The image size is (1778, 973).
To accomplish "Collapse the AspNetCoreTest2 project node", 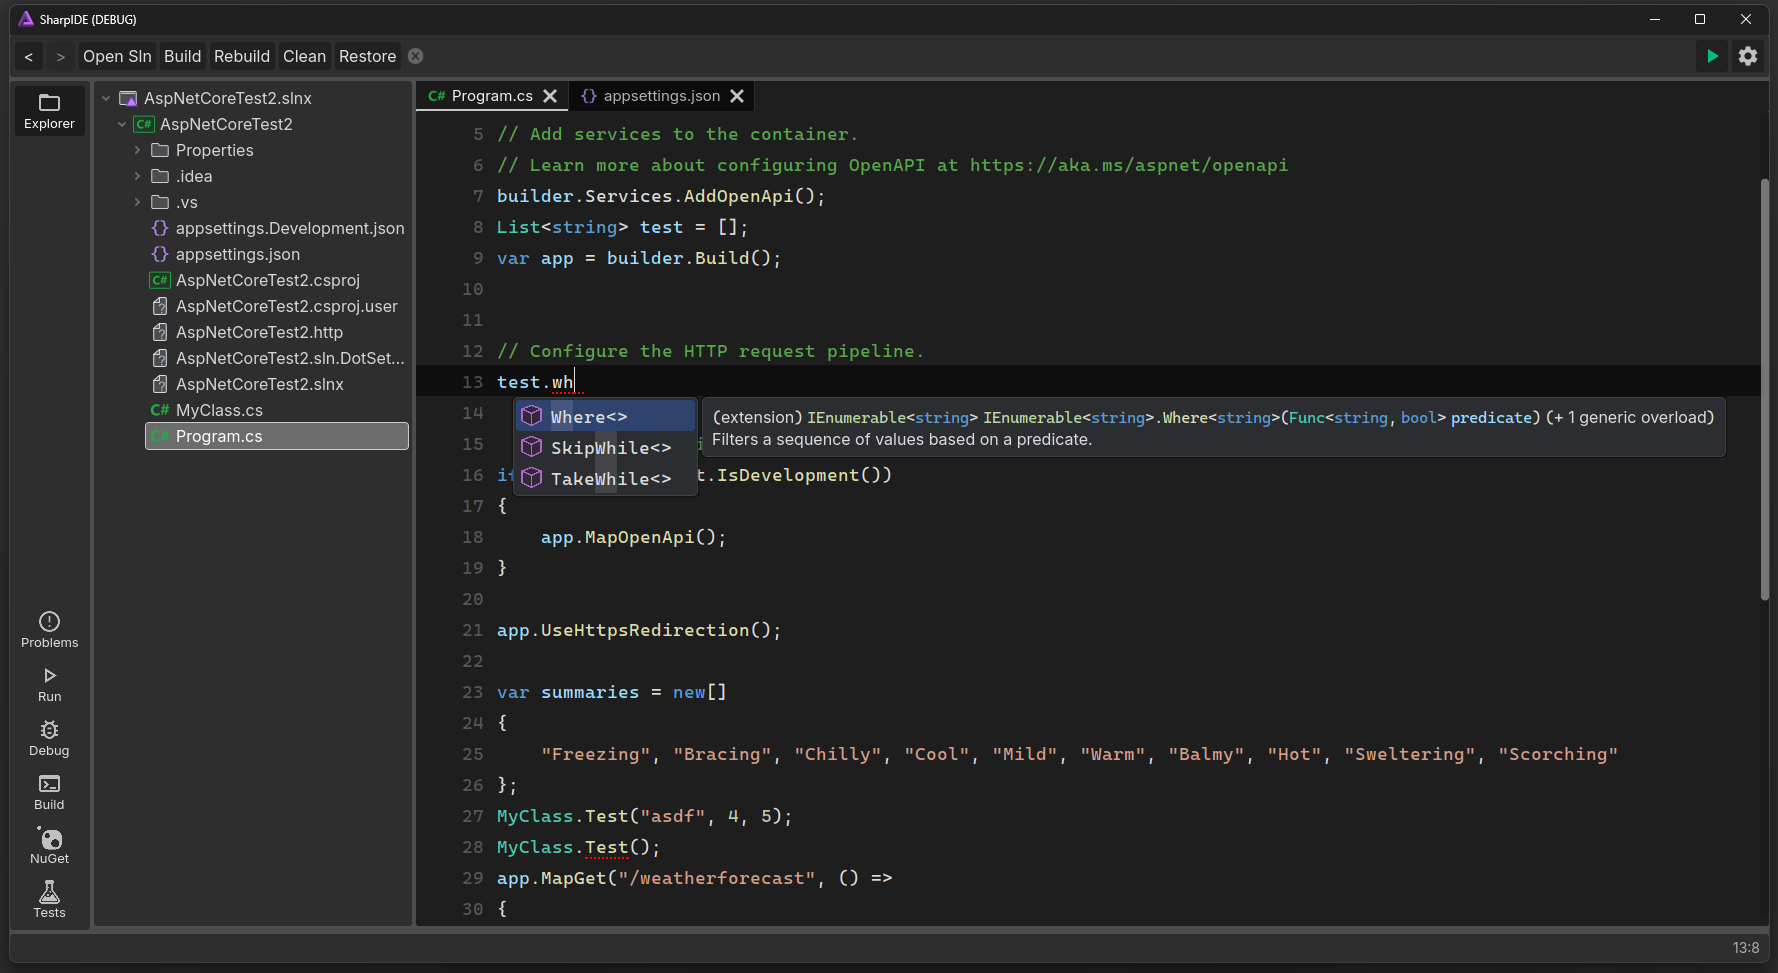I will pyautogui.click(x=122, y=124).
